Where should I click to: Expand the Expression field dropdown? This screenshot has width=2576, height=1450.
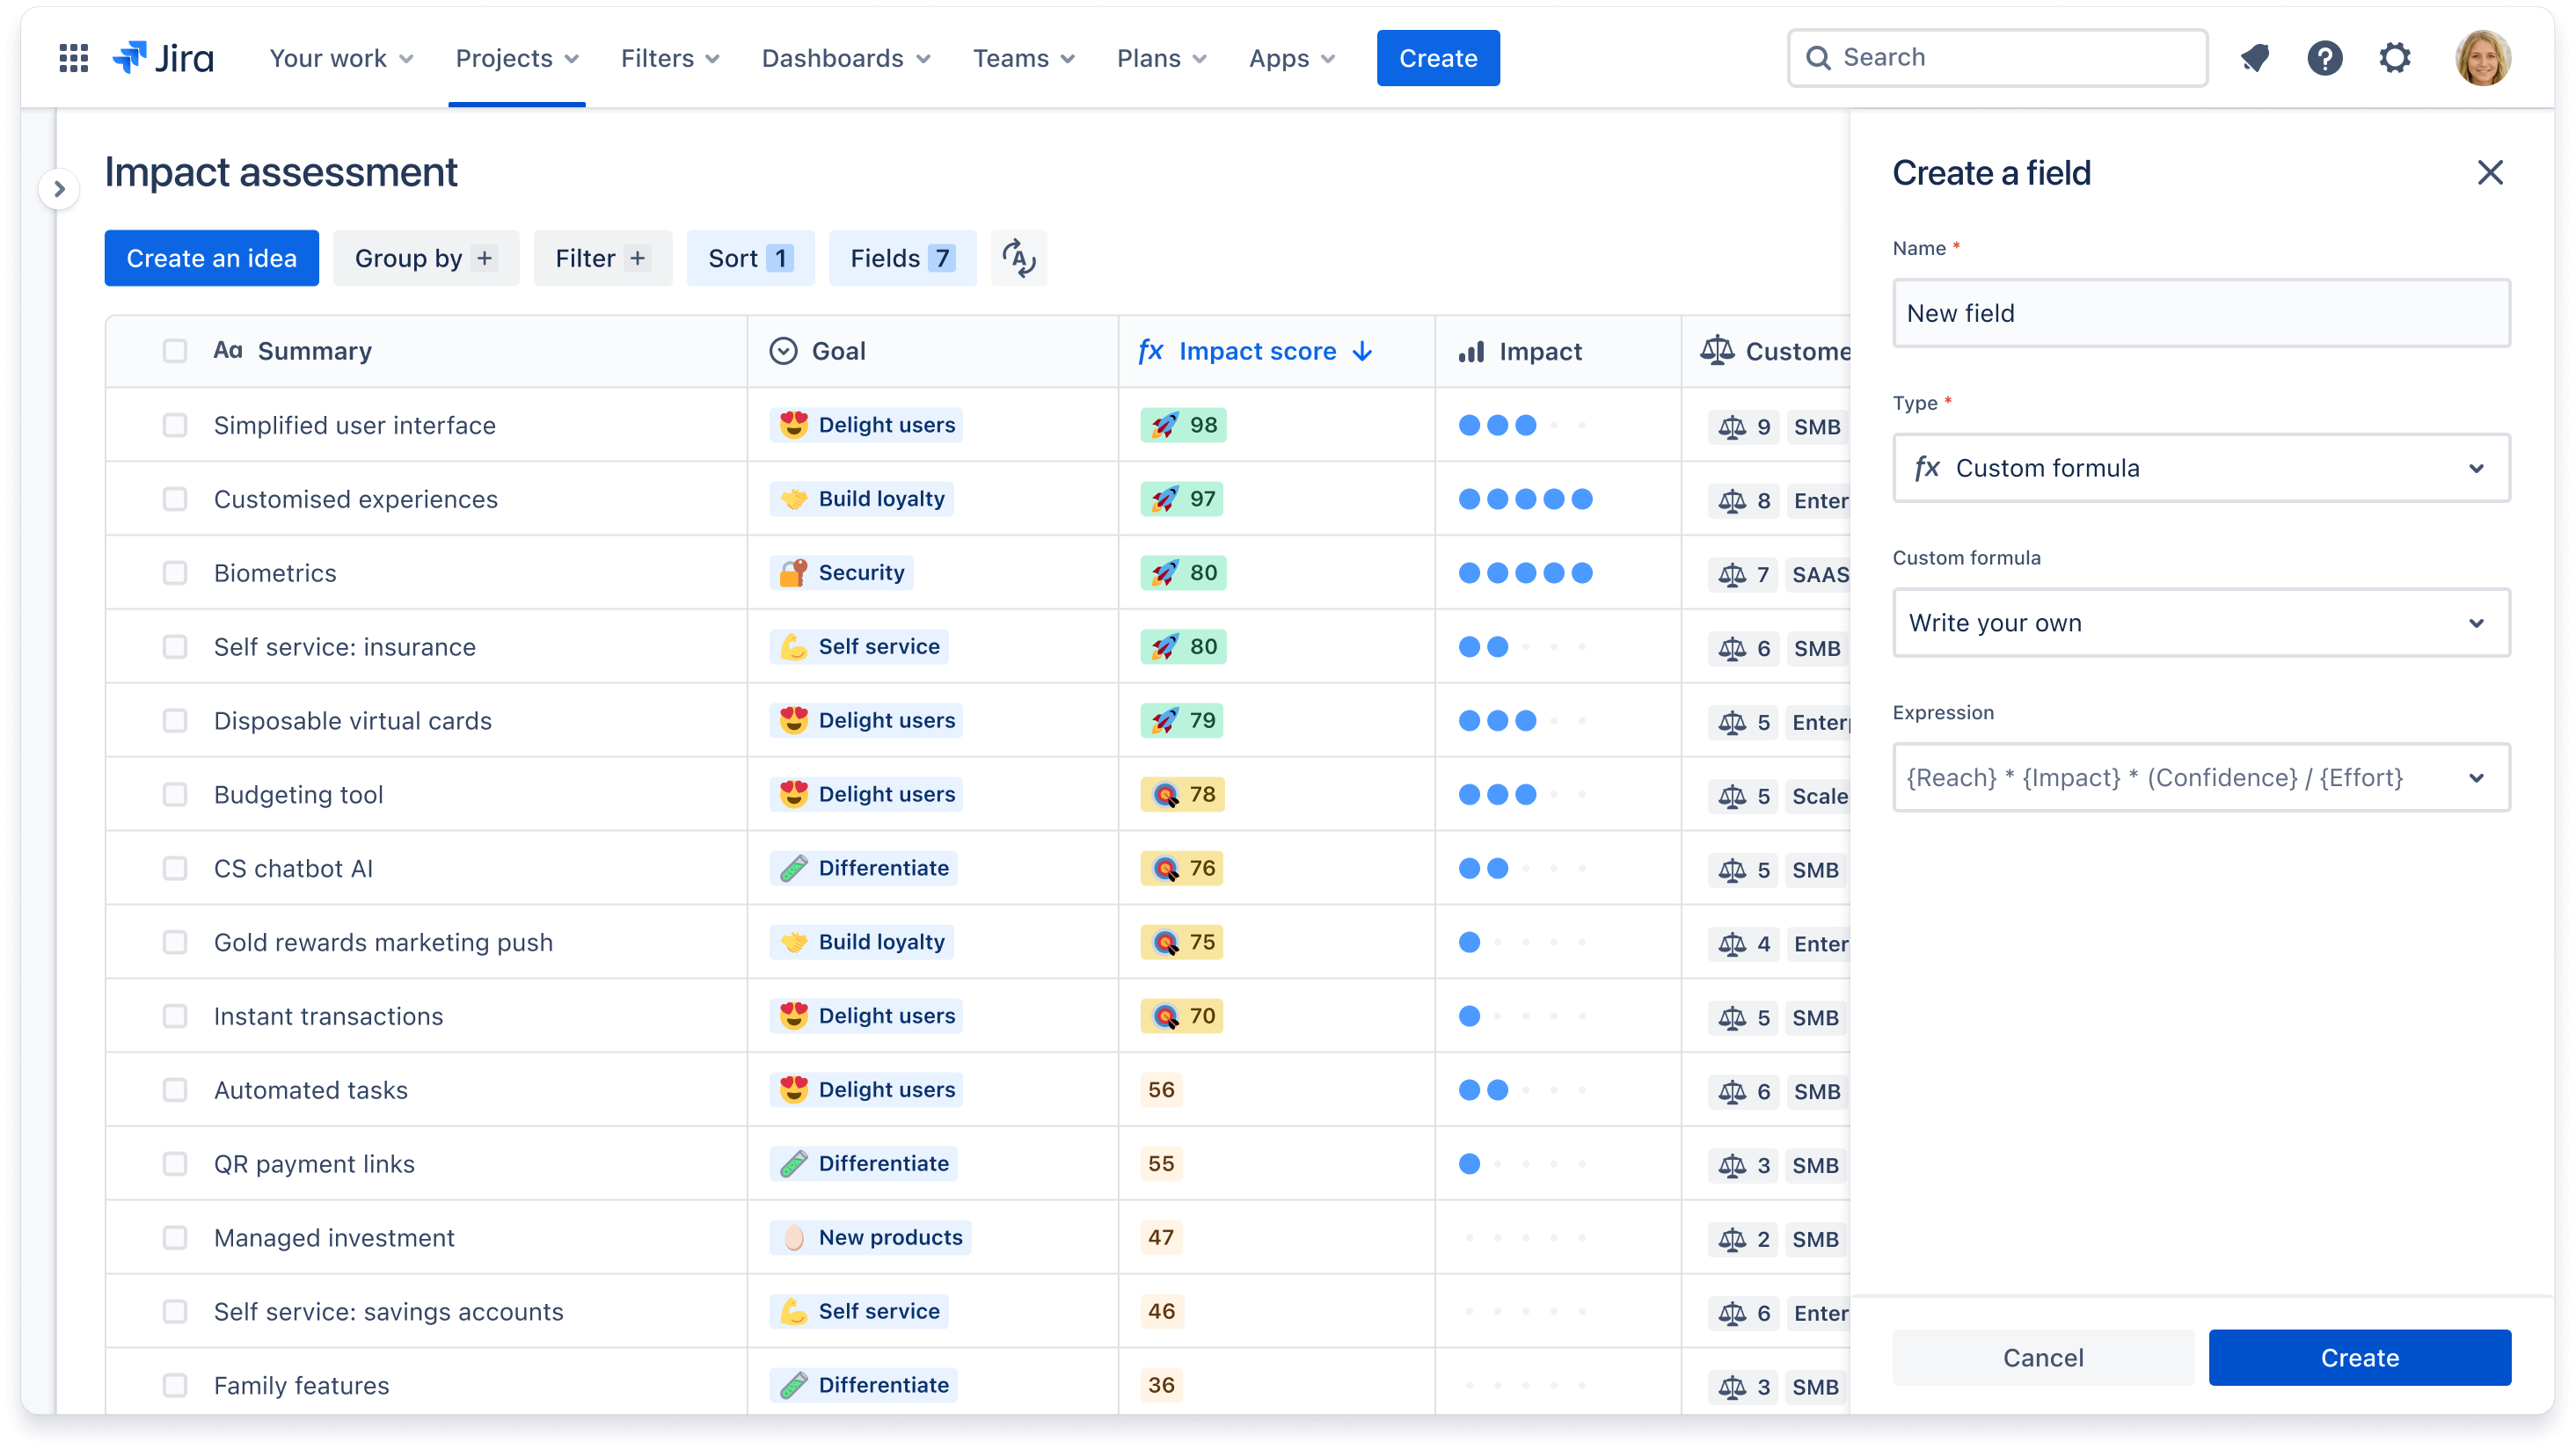[x=2477, y=778]
